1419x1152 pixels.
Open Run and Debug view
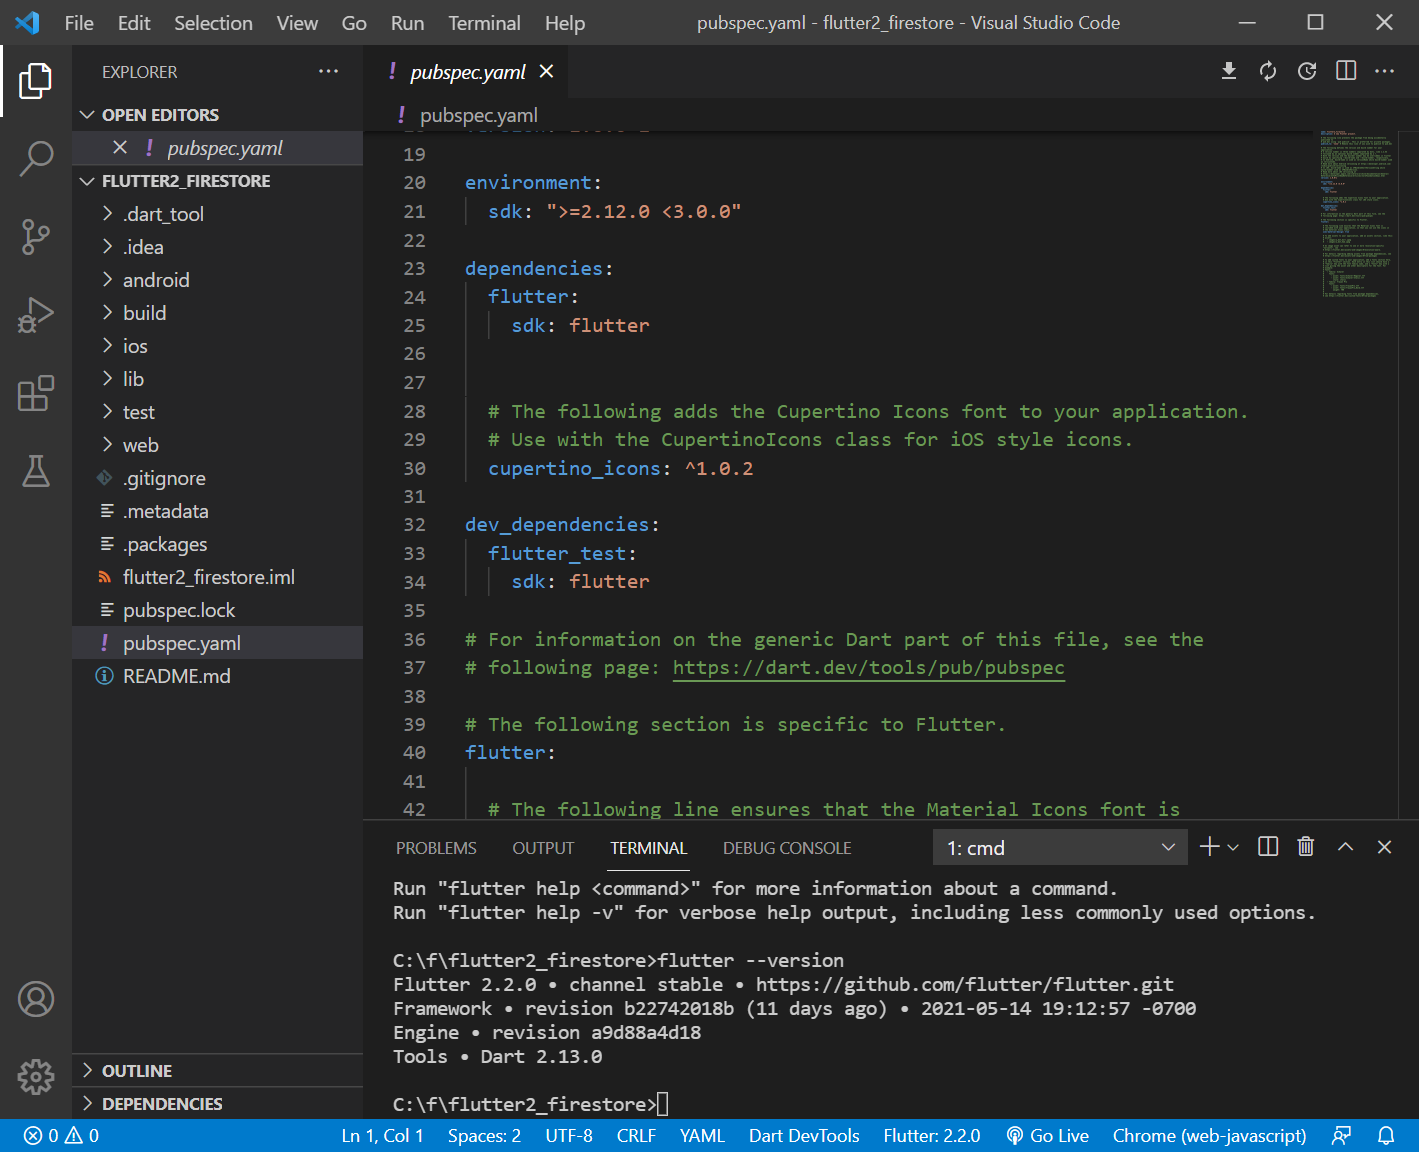36,315
